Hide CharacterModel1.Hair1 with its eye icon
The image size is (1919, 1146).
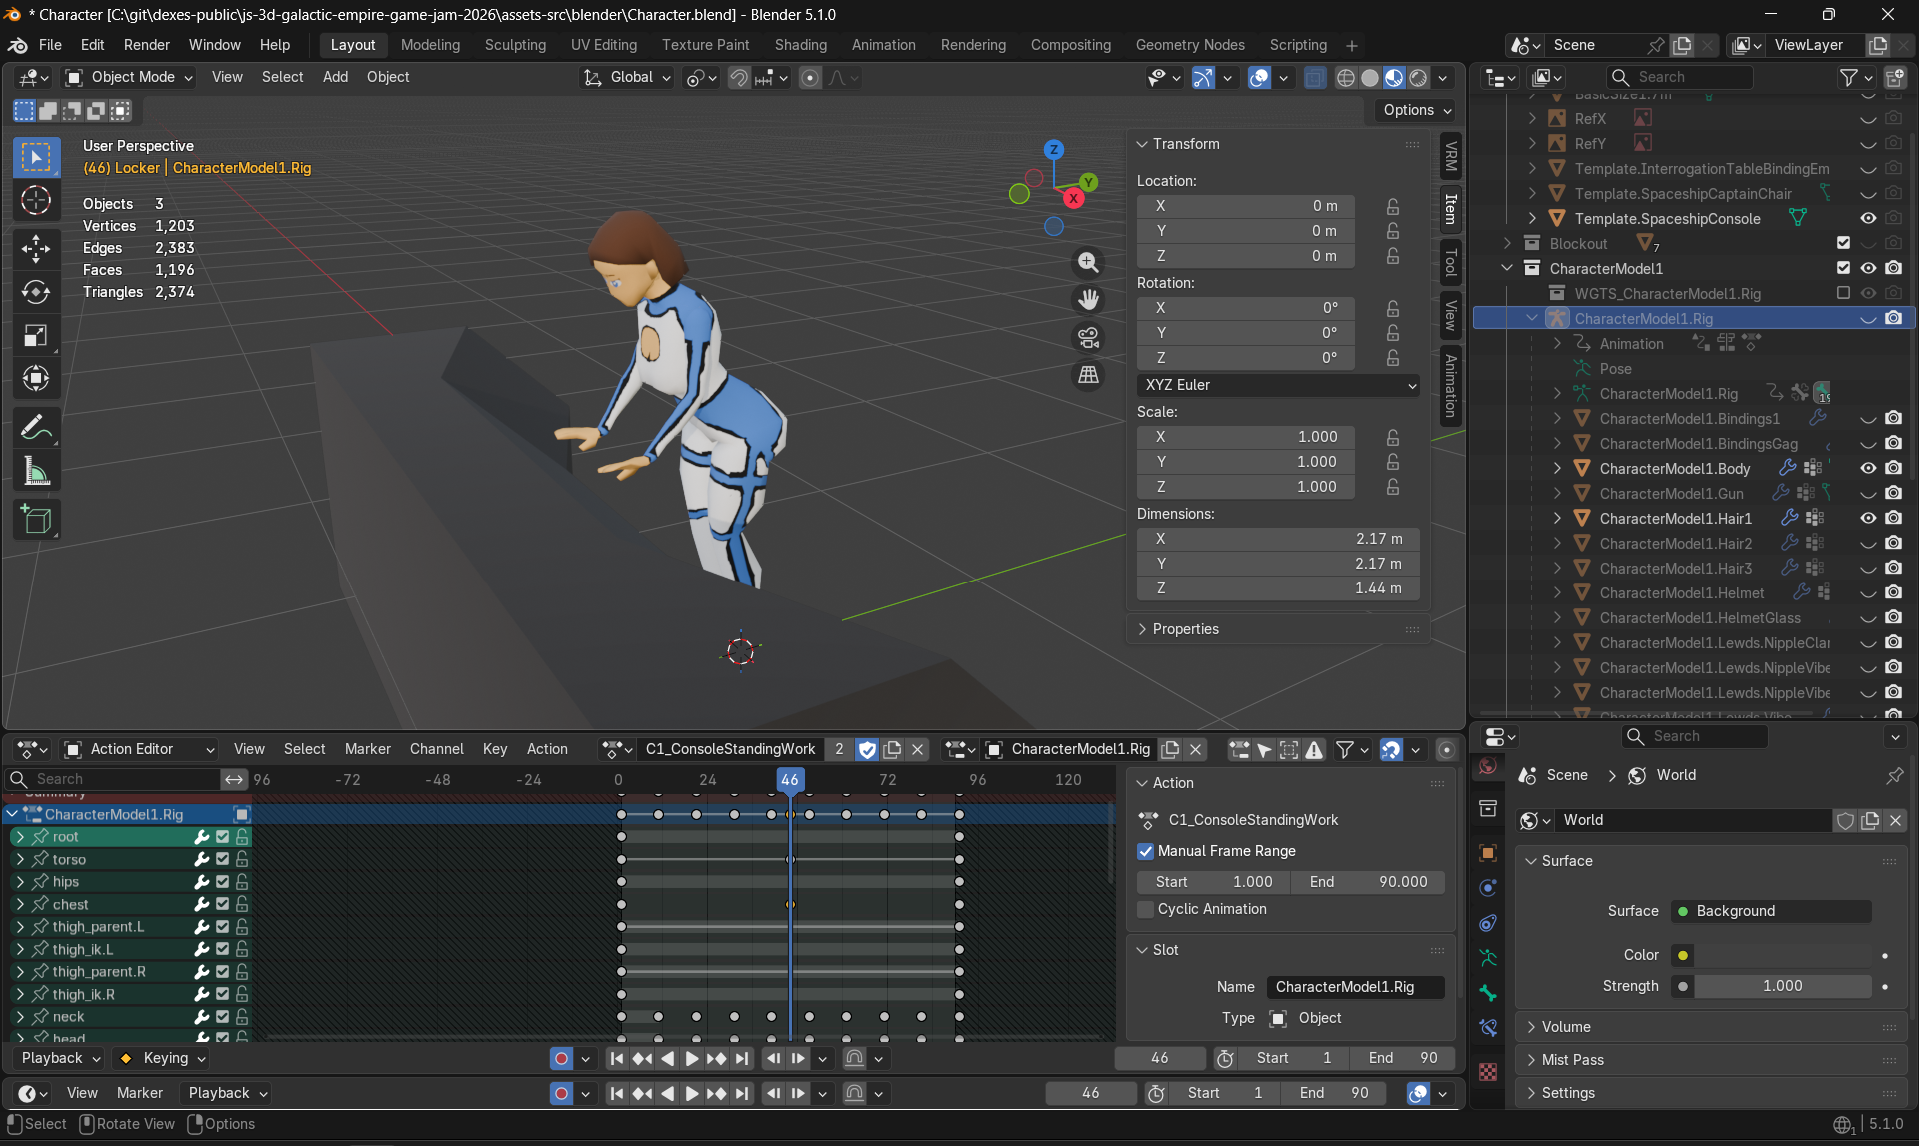[x=1868, y=518]
